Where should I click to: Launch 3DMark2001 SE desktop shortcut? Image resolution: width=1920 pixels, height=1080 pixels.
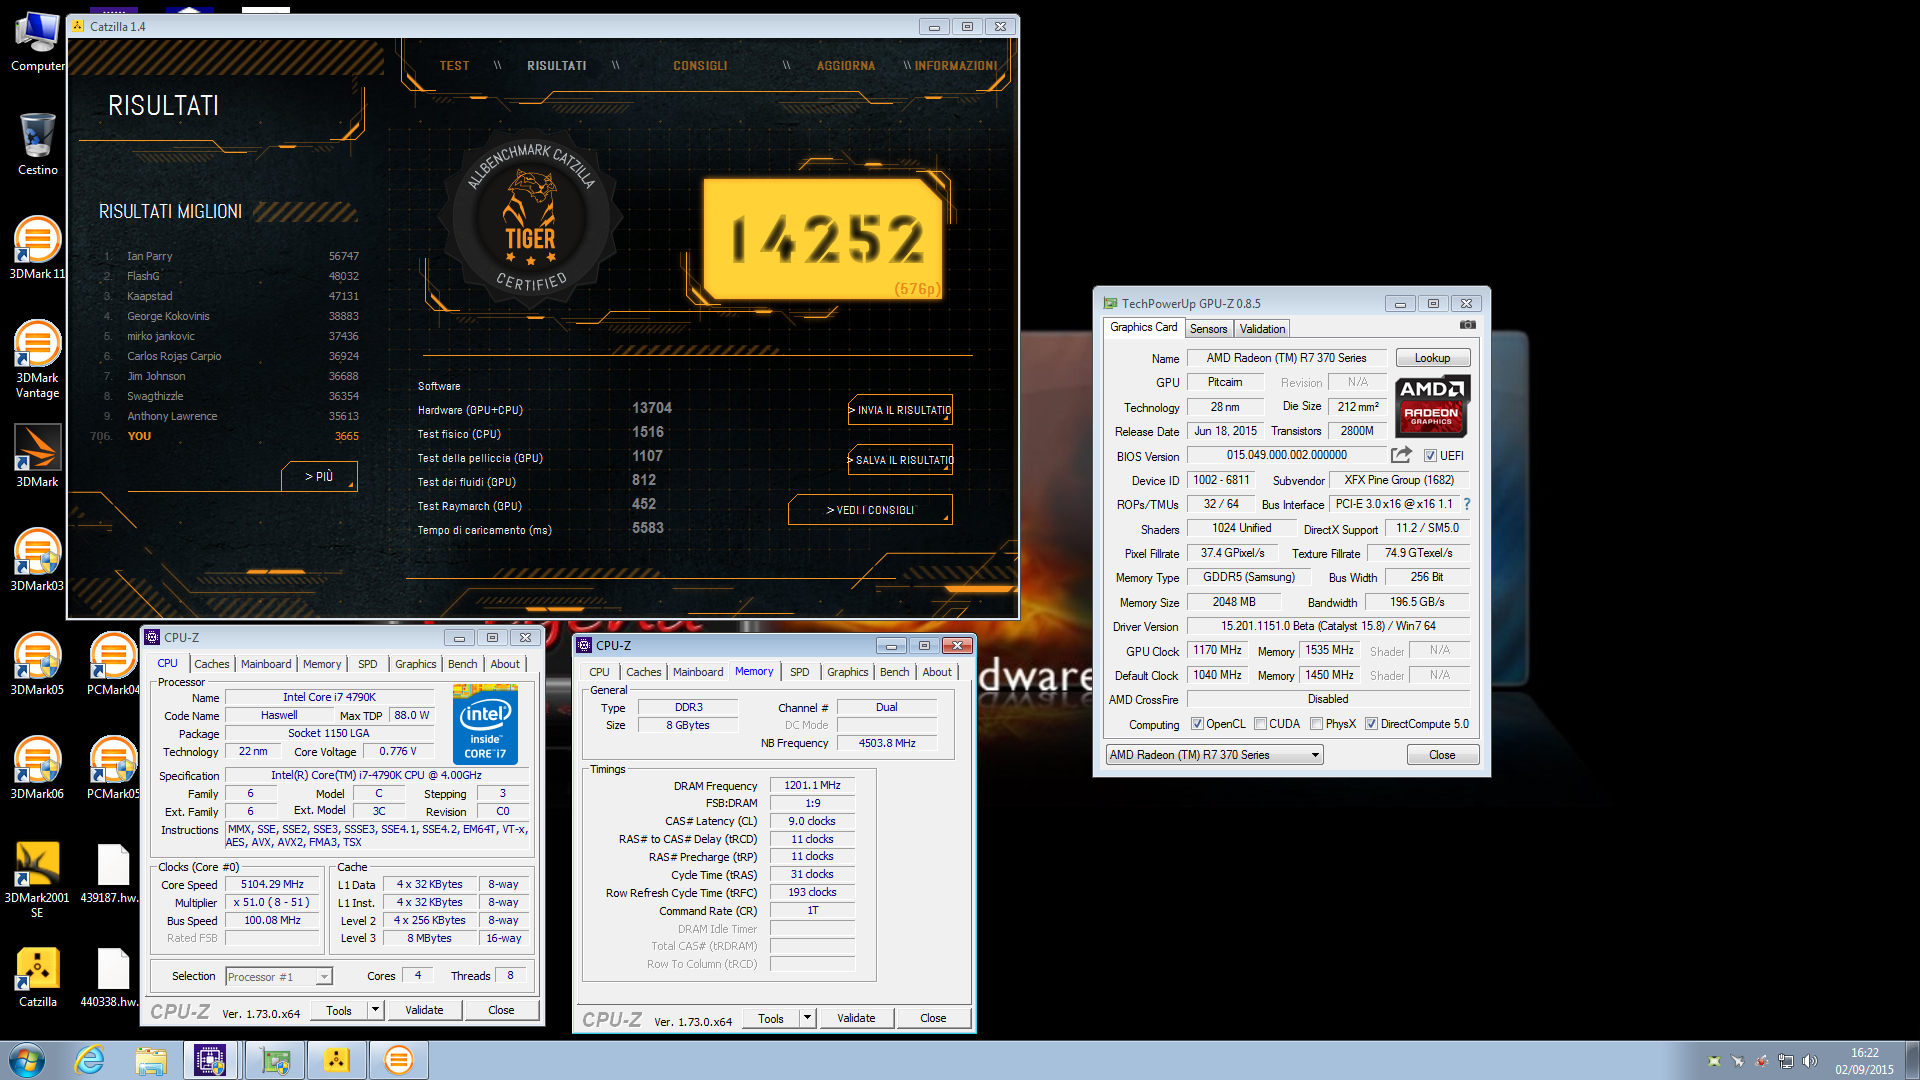(37, 880)
